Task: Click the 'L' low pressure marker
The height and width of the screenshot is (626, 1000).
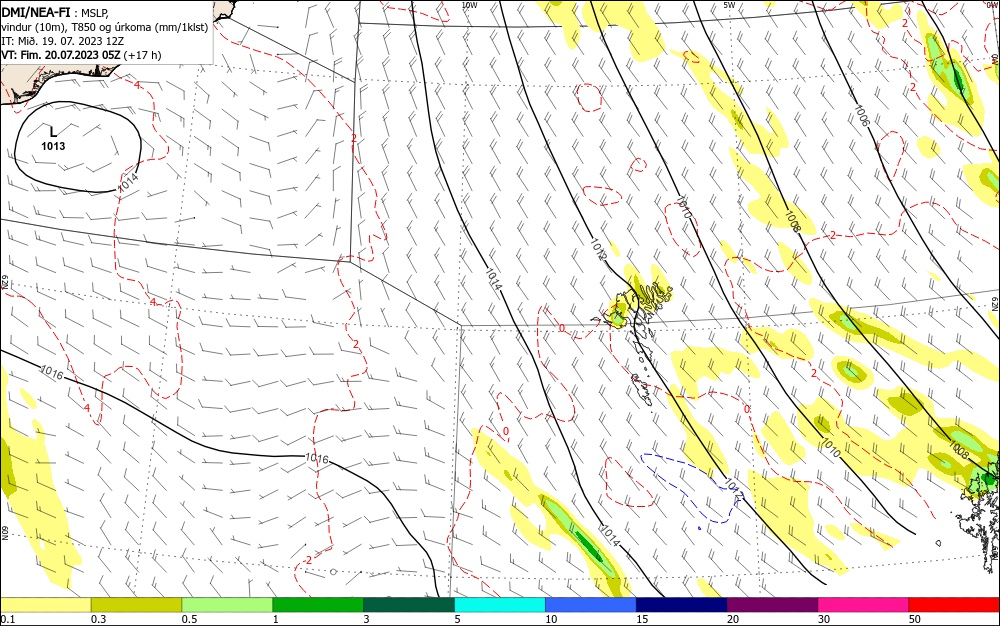Action: tap(53, 133)
